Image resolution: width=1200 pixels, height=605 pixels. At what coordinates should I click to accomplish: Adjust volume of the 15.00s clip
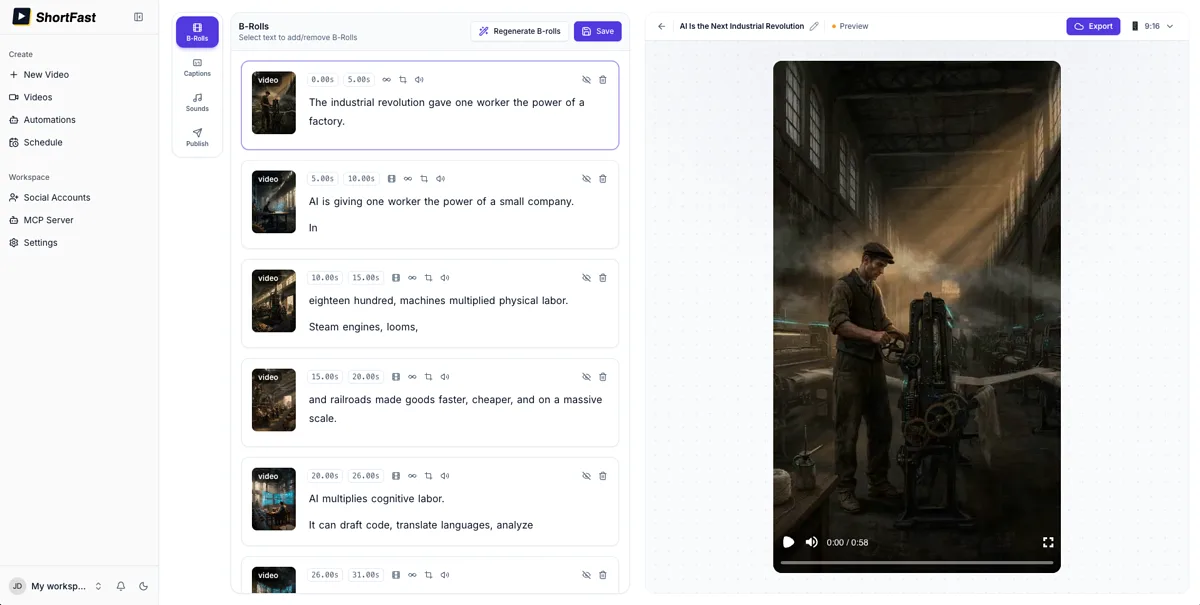click(445, 377)
